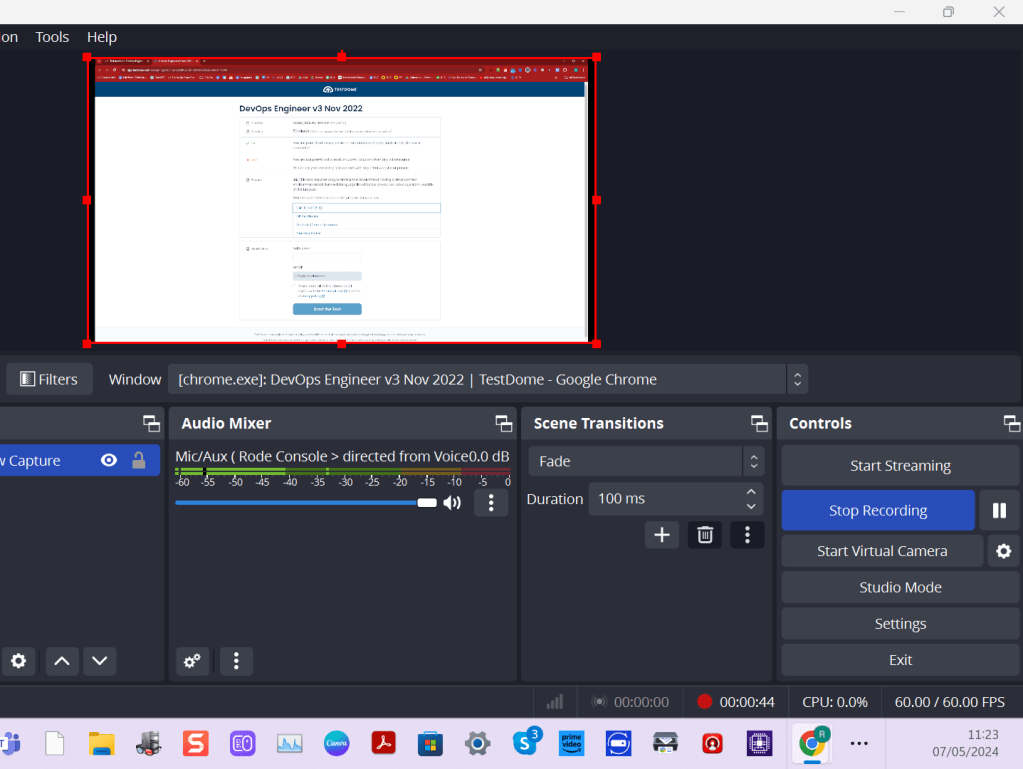
Task: Click the network signal bars status icon
Action: 555,702
